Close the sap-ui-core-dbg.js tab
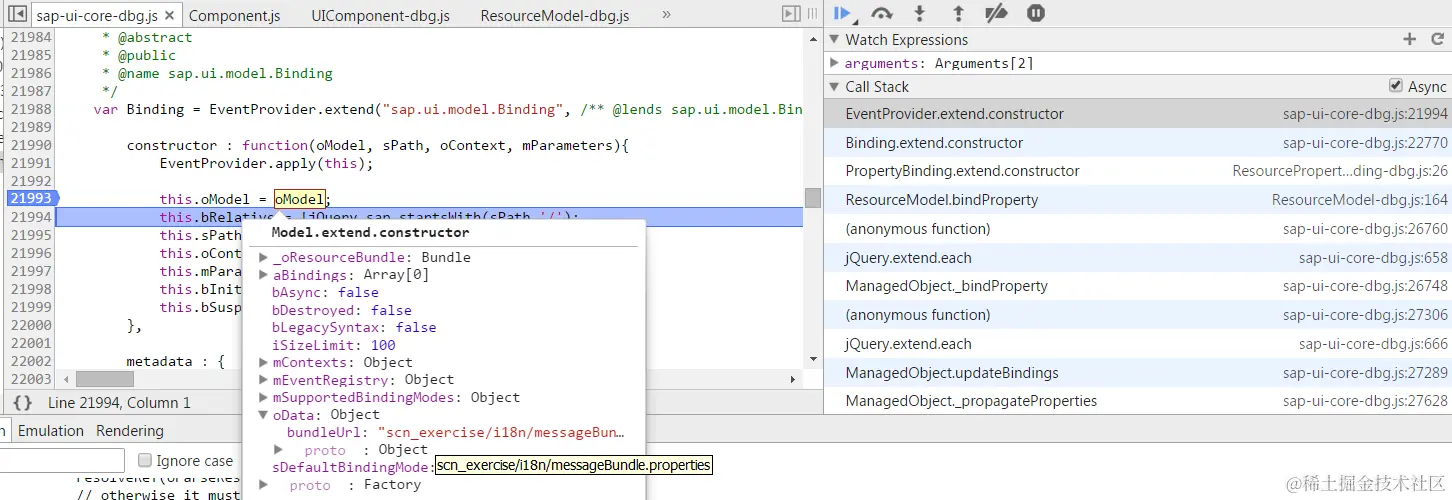The height and width of the screenshot is (500, 1452). pyautogui.click(x=170, y=16)
